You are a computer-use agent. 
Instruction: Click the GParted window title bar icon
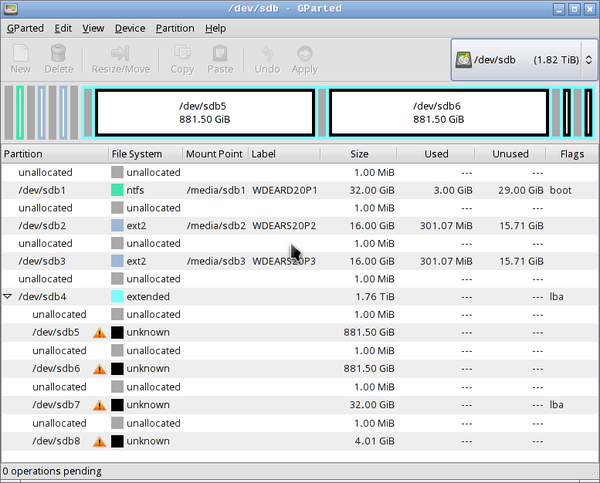pyautogui.click(x=11, y=8)
